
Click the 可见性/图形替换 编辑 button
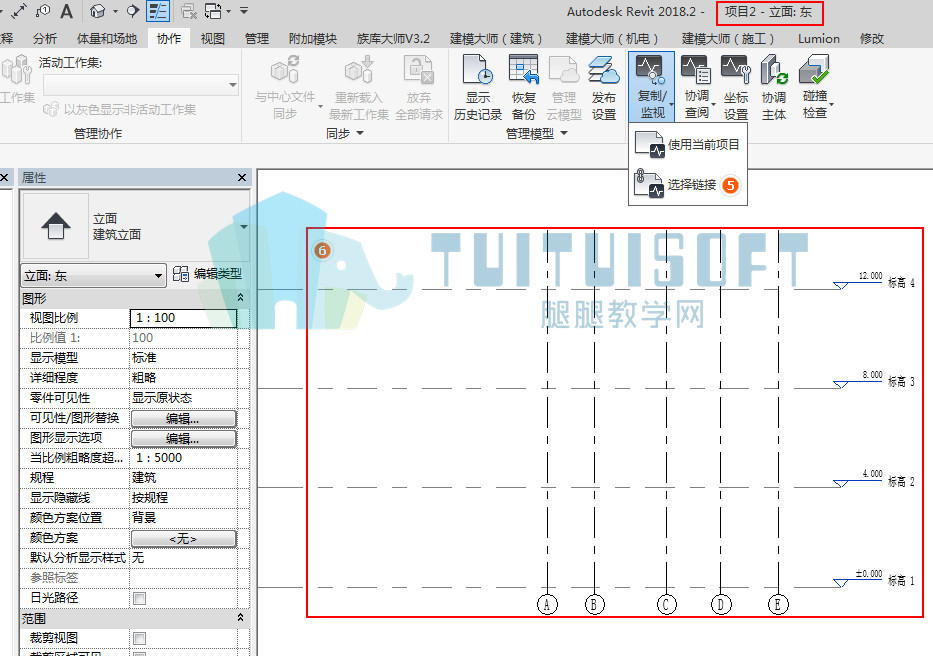click(183, 418)
